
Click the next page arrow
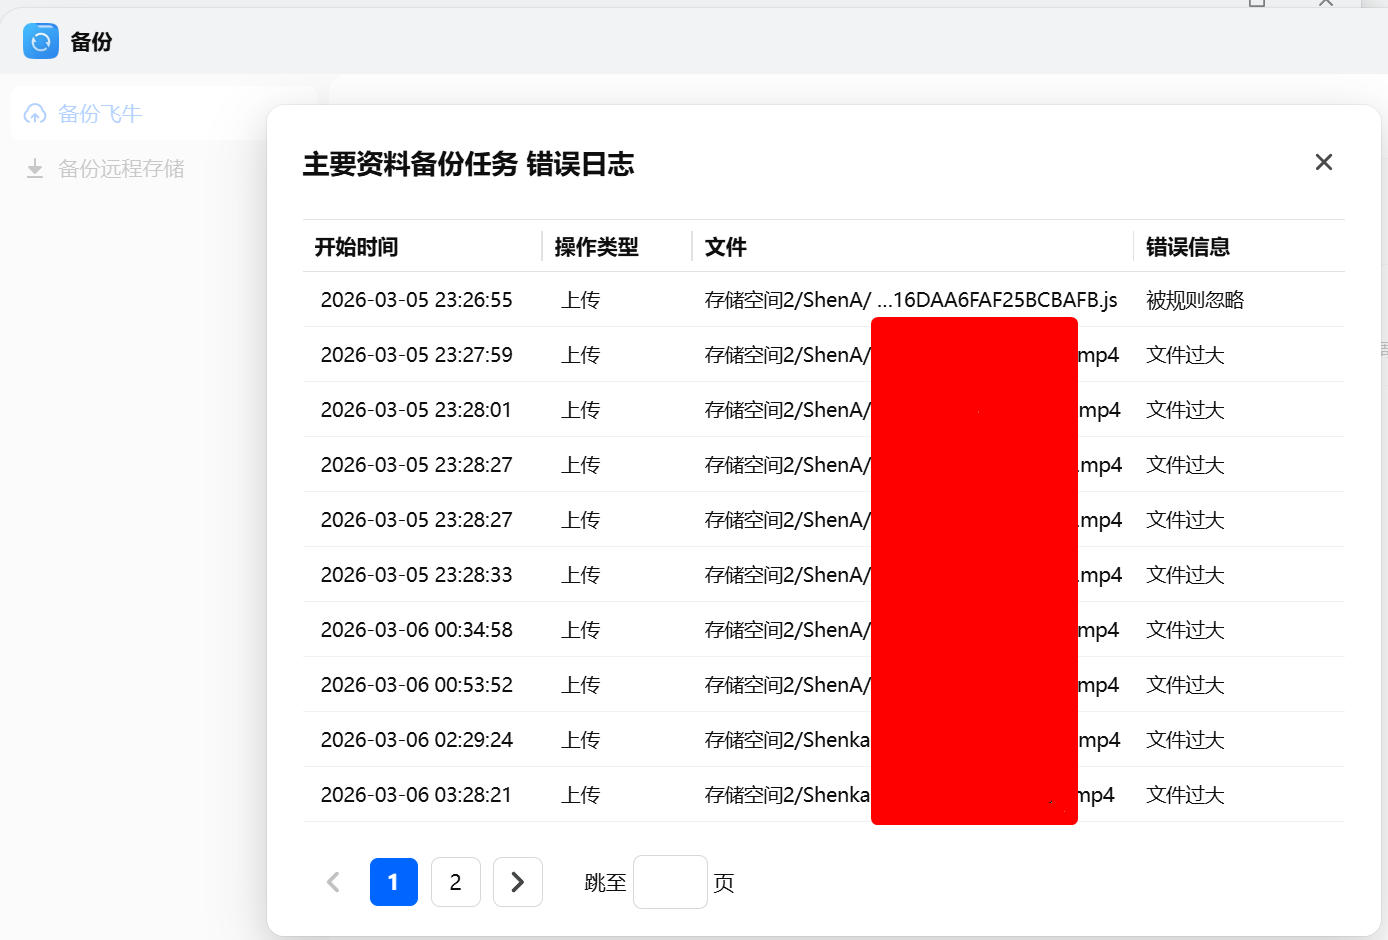(x=518, y=881)
